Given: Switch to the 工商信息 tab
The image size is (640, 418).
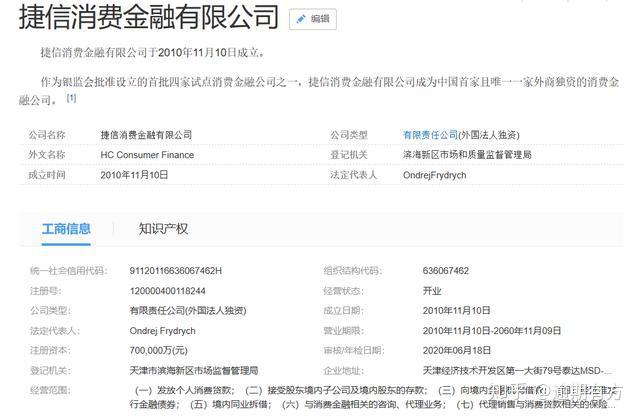Looking at the screenshot, I should tap(66, 229).
